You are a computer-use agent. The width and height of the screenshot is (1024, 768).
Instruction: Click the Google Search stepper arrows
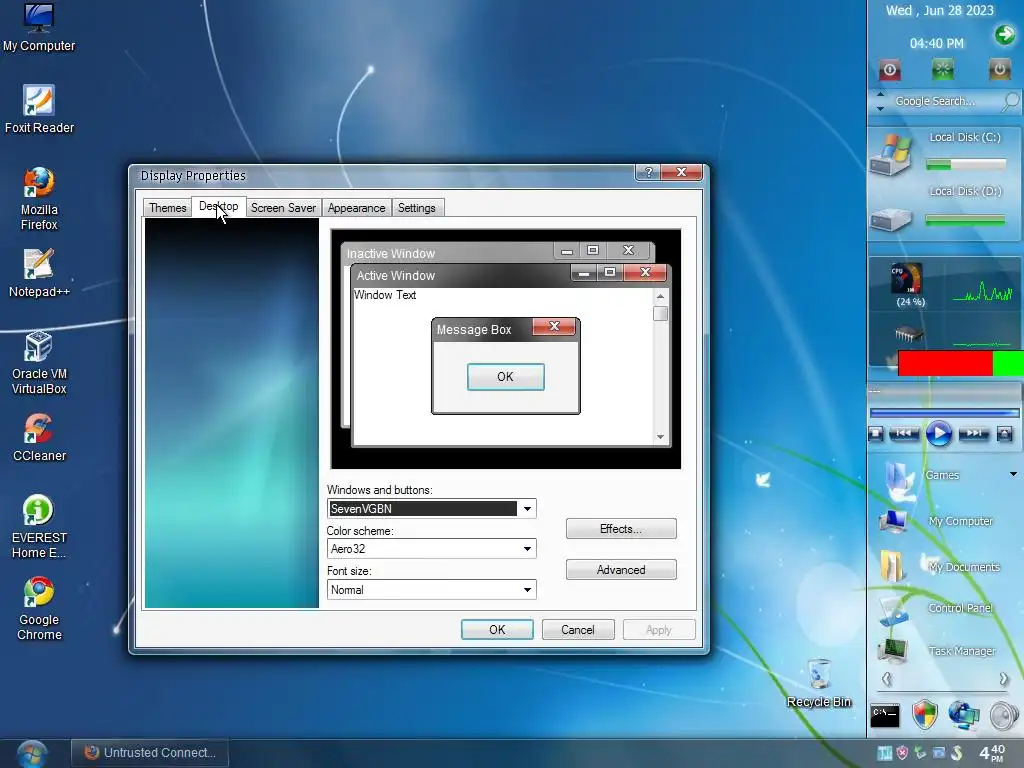coord(880,101)
